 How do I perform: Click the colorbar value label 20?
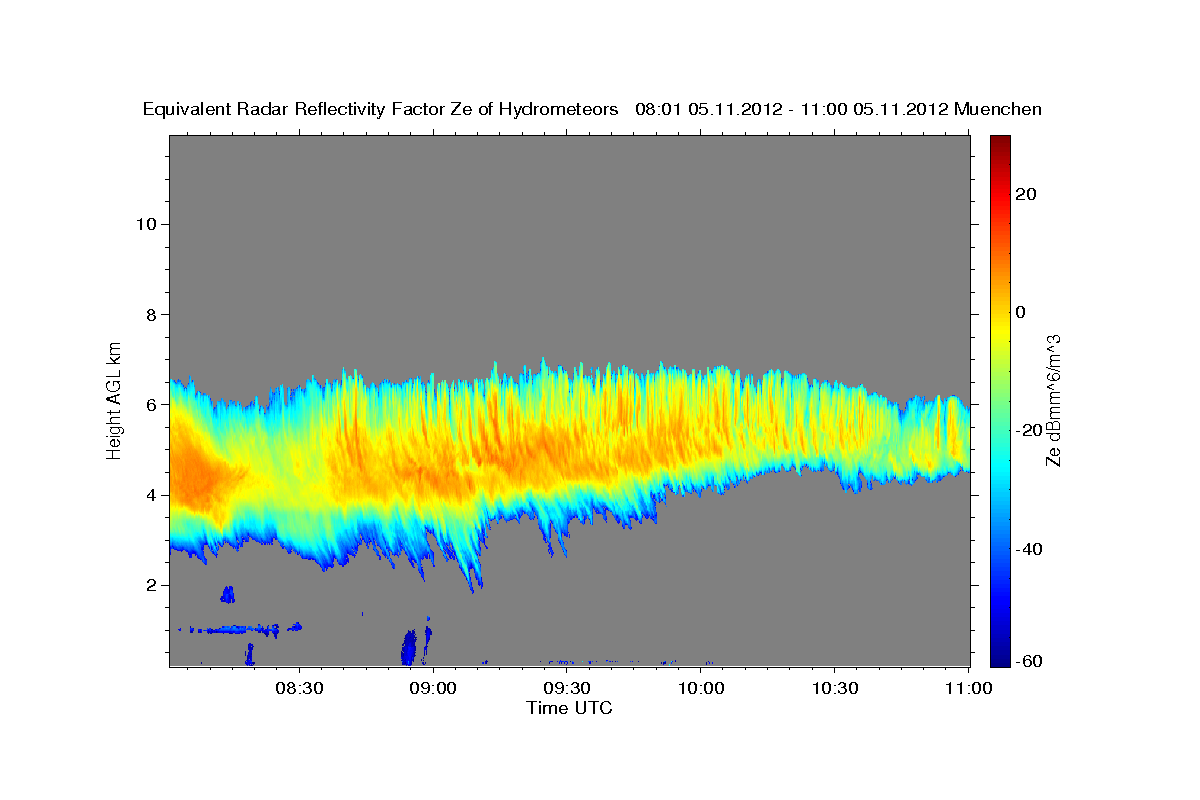1025,194
